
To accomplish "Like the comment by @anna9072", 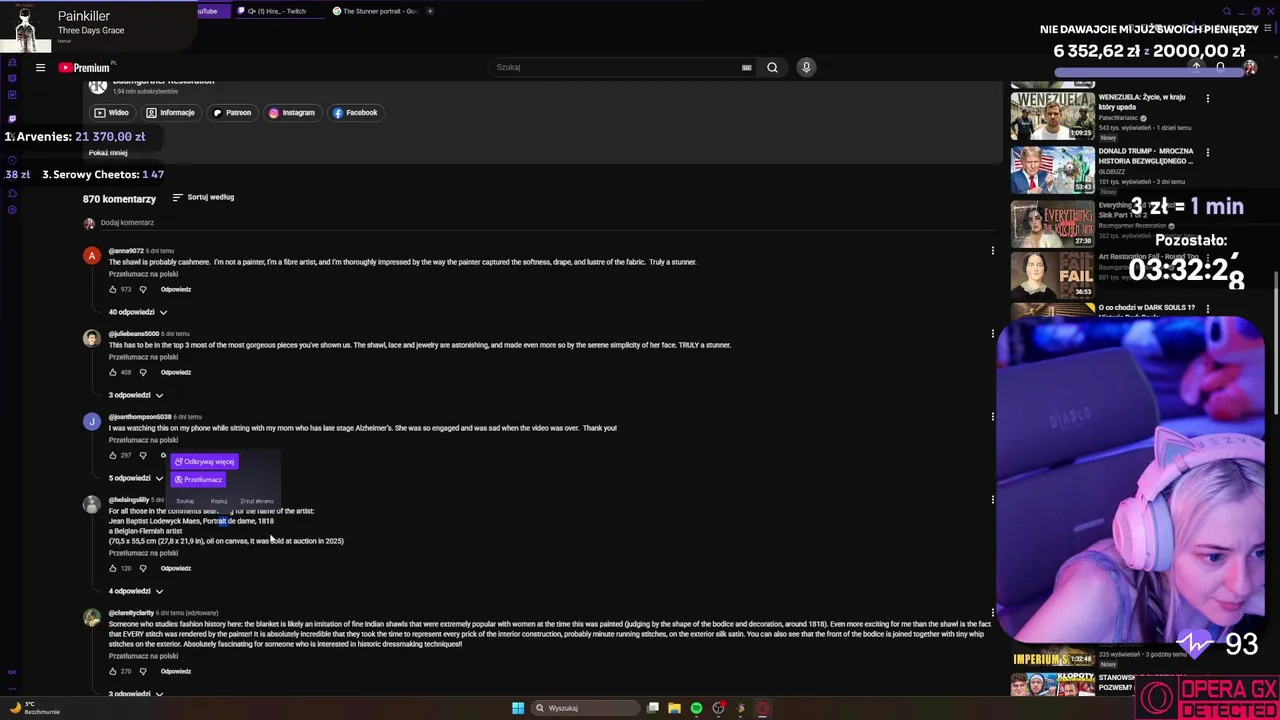I will click(x=113, y=289).
